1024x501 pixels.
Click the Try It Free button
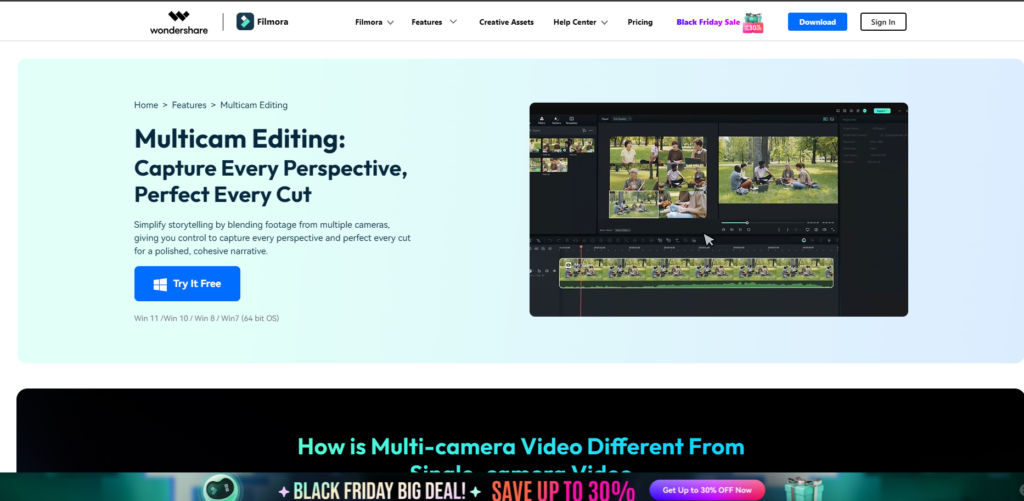click(187, 283)
